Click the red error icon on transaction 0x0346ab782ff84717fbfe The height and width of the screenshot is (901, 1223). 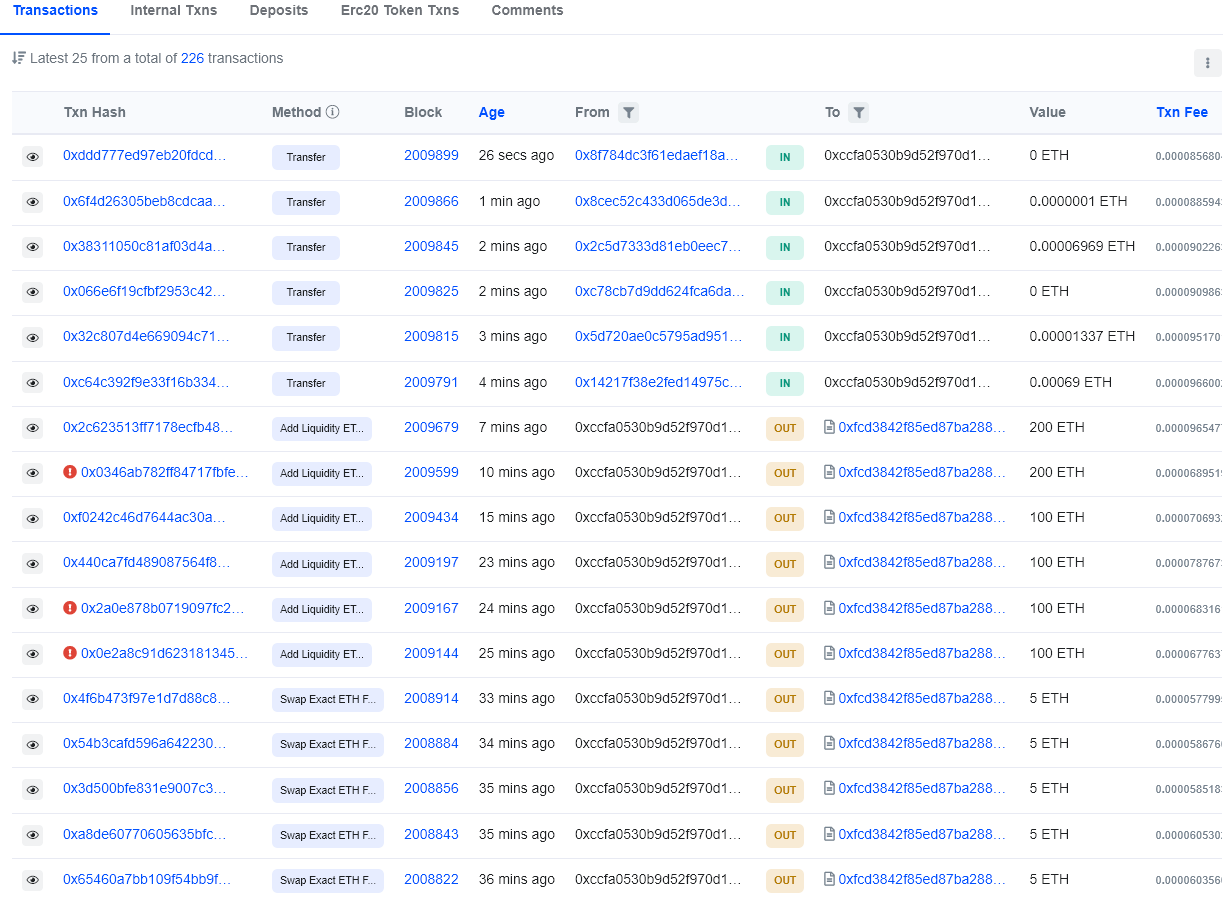(70, 472)
